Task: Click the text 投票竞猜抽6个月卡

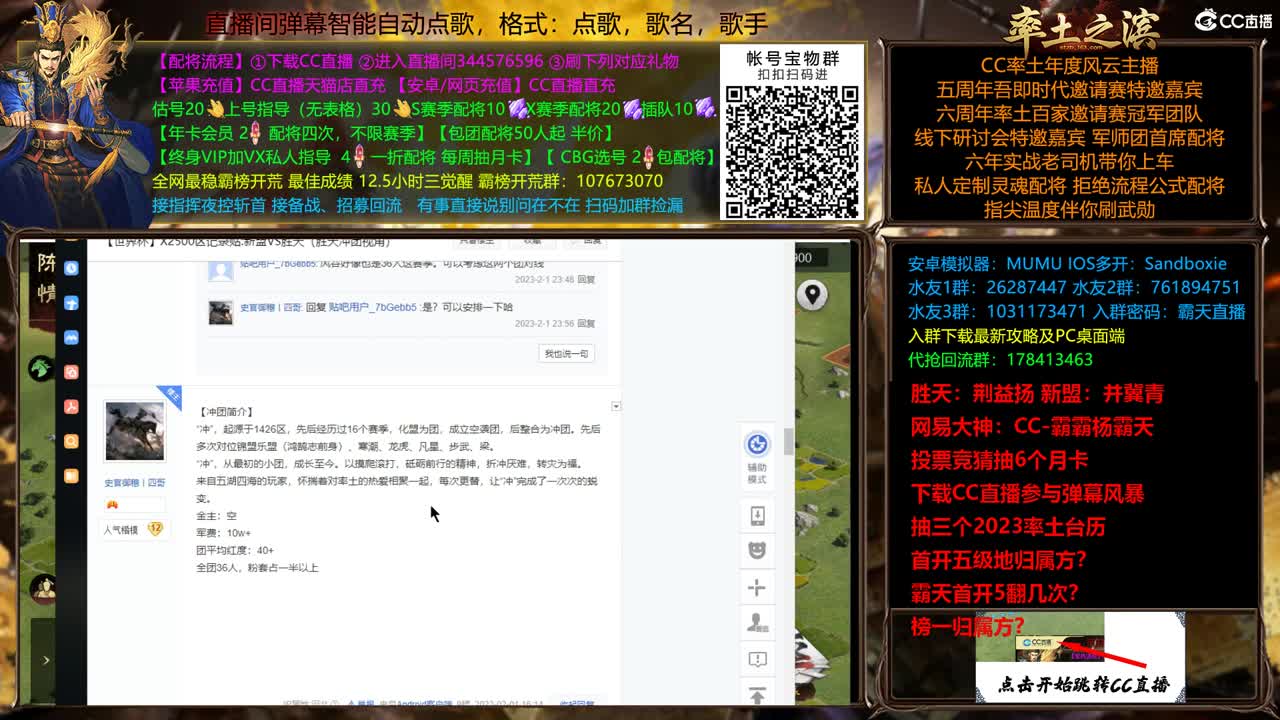Action: click(999, 460)
